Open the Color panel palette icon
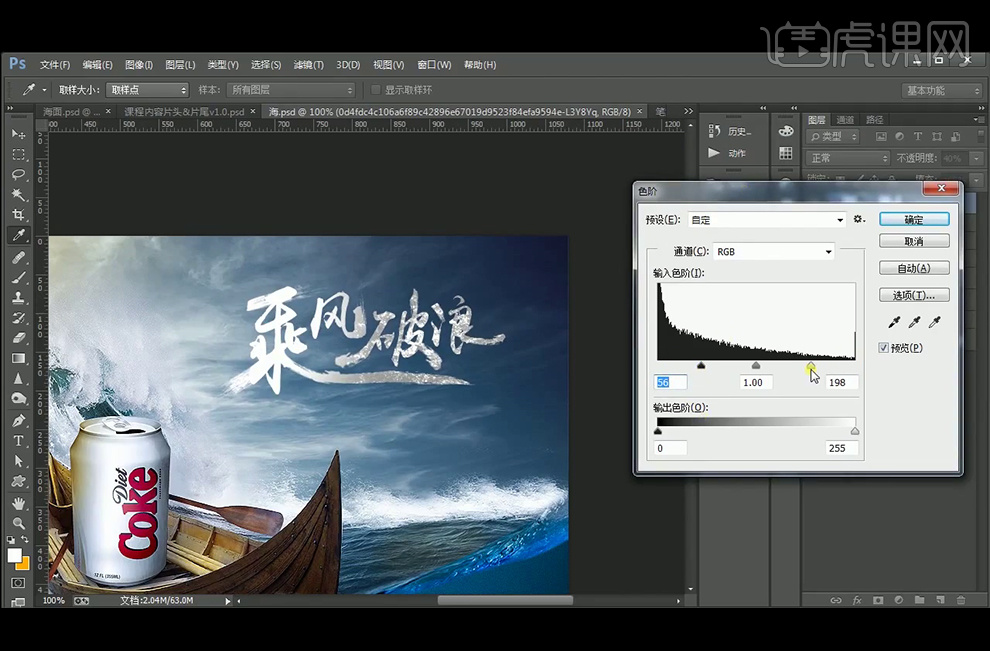 point(786,131)
